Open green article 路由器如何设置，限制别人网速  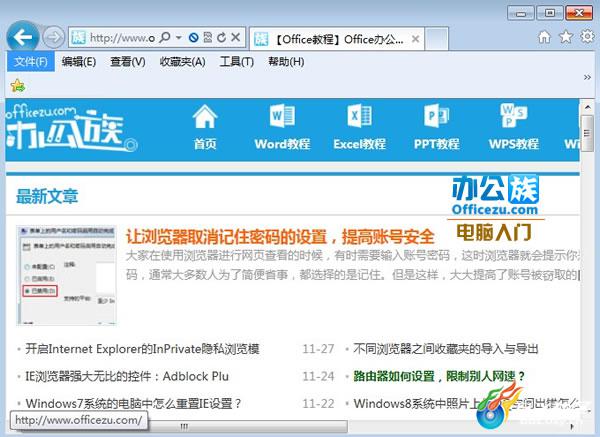point(439,376)
